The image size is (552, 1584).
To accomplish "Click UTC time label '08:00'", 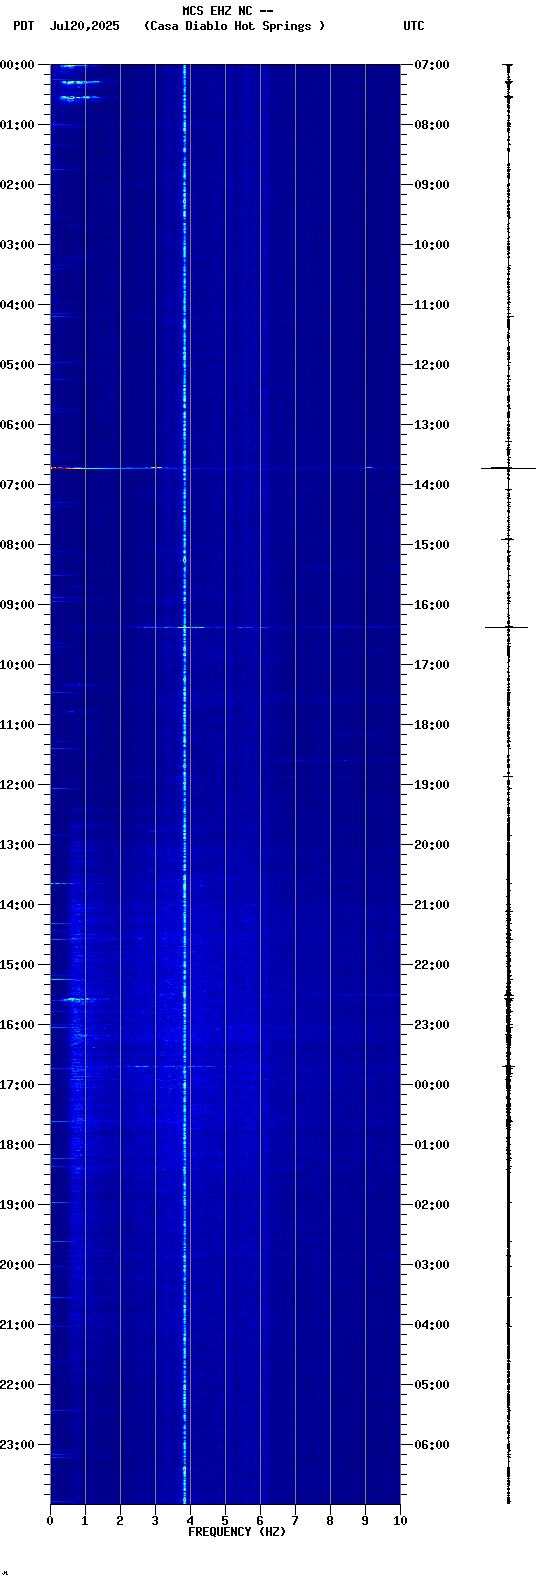I will click(432, 125).
